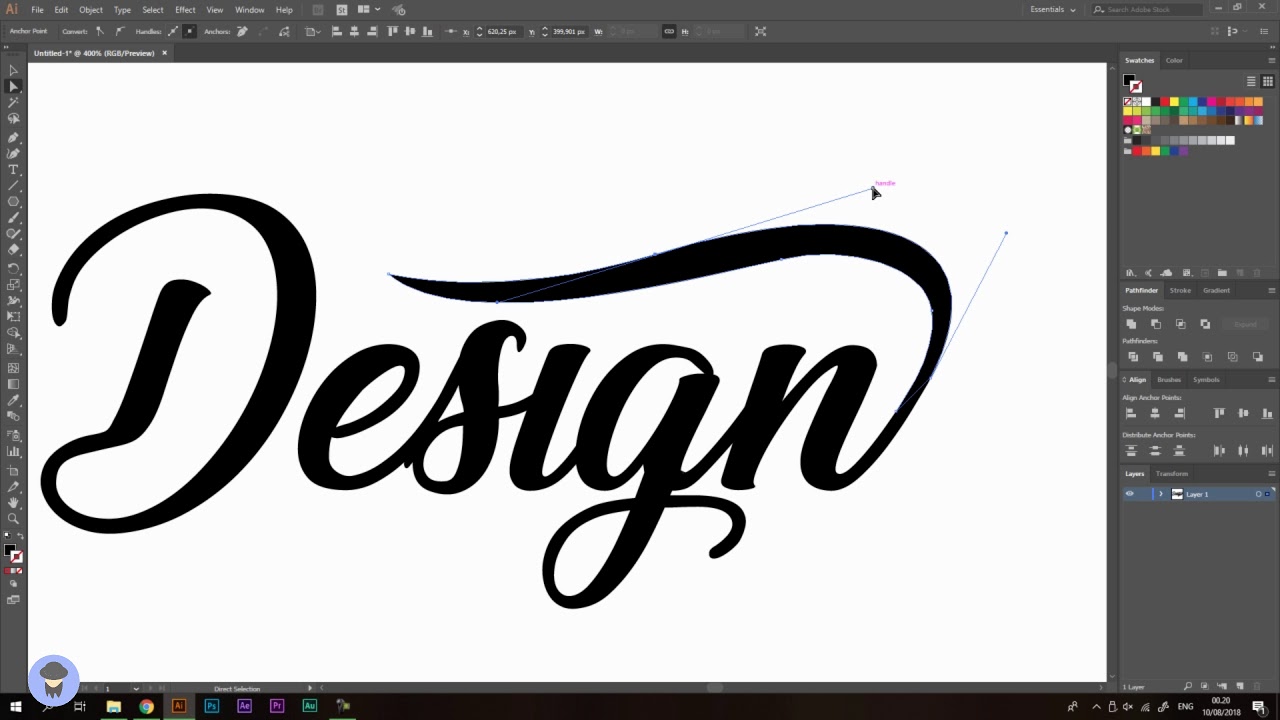Select the Eraser tool
The width and height of the screenshot is (1280, 720).
[x=13, y=250]
